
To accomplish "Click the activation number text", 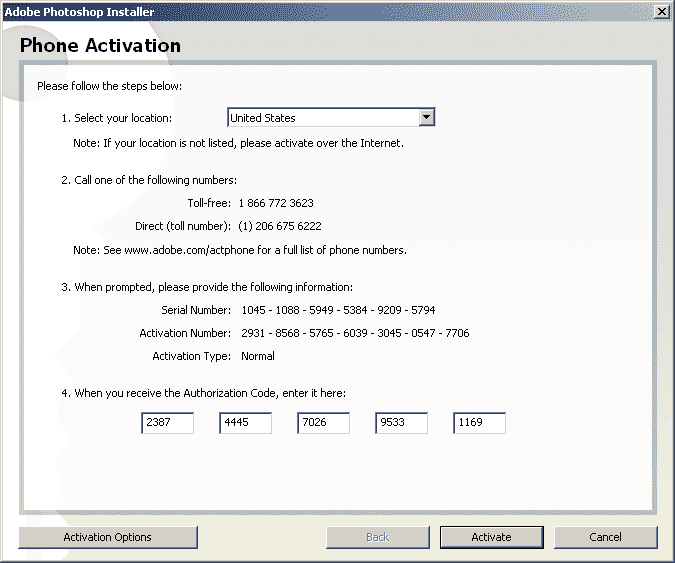I will tap(355, 333).
